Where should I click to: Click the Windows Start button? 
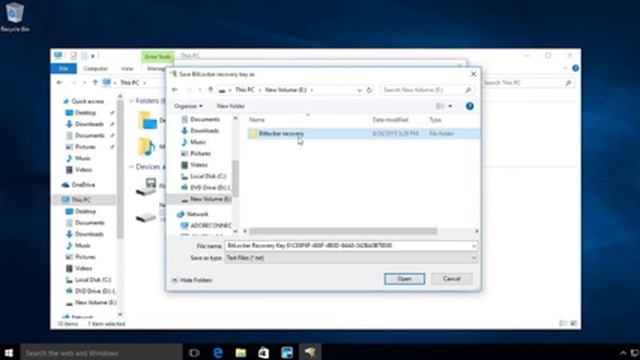click(9, 353)
